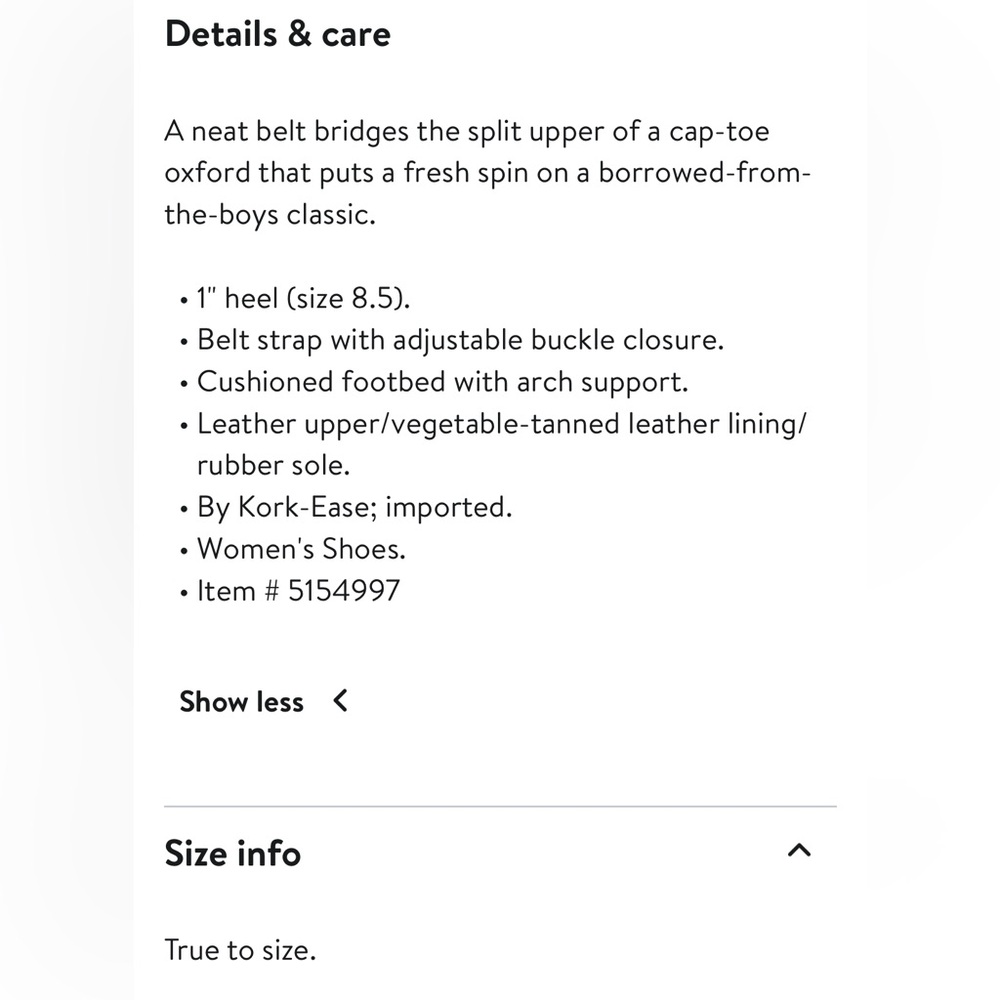Screen dimensions: 1000x1000
Task: Click the Show less left-arrow chevron
Action: pos(341,700)
